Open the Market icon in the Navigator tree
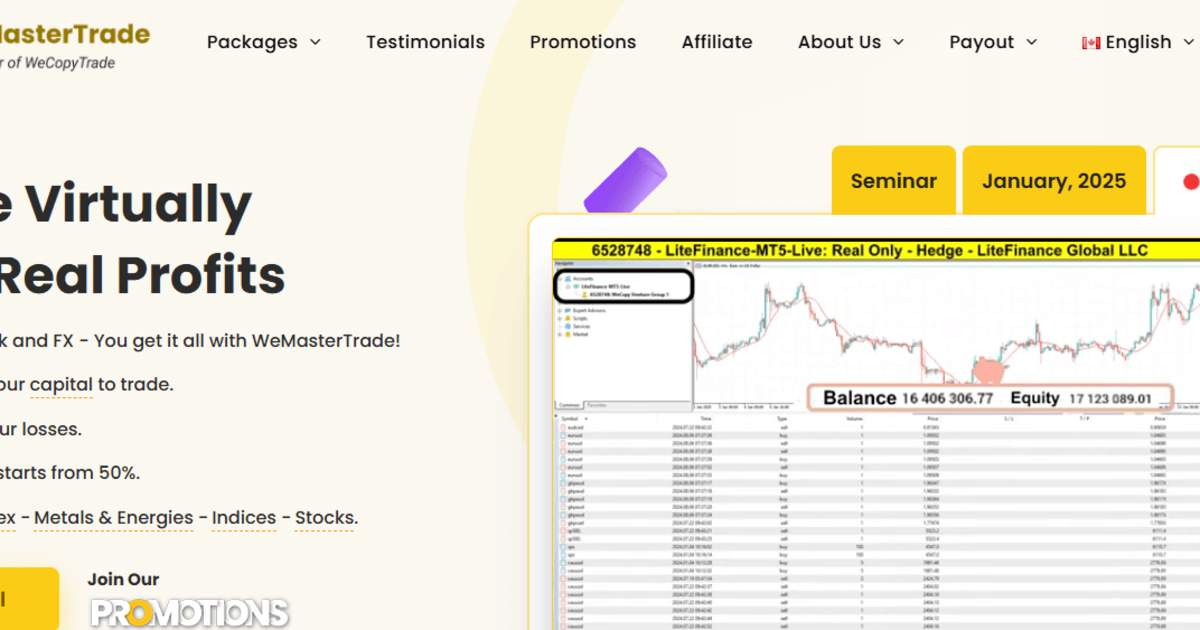The height and width of the screenshot is (630, 1200). click(567, 334)
